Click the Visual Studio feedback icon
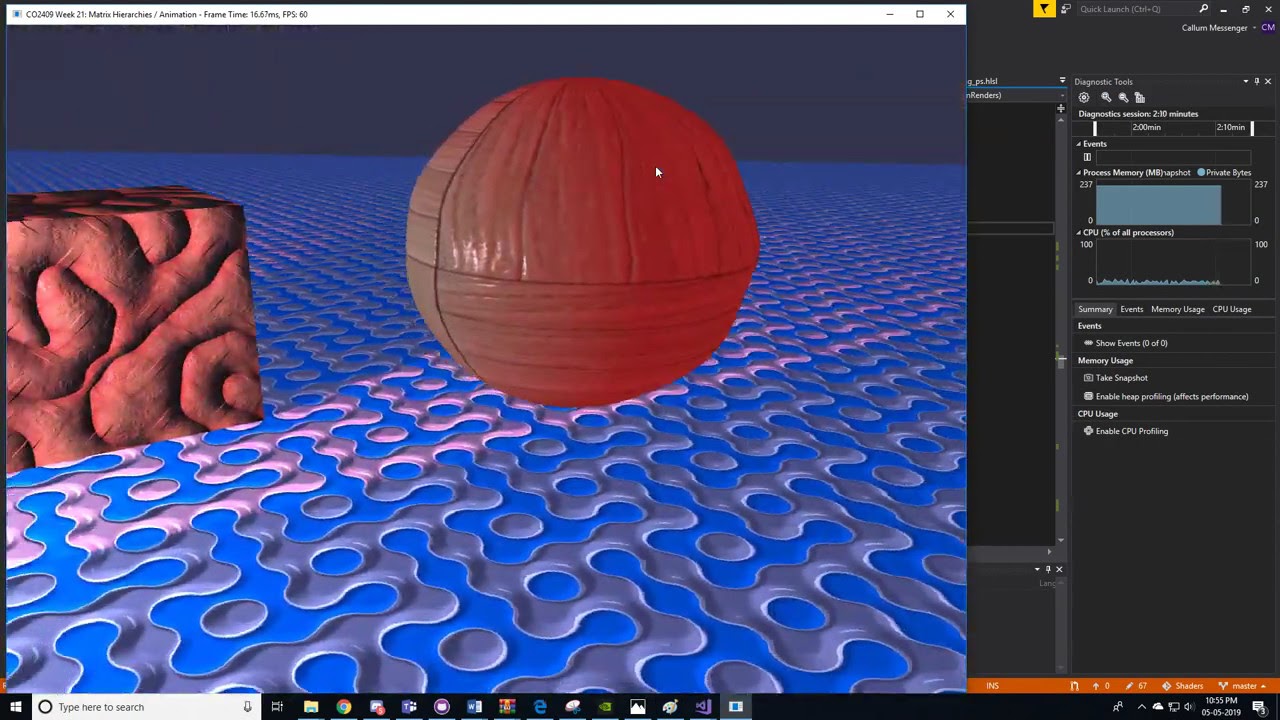 click(x=1066, y=9)
